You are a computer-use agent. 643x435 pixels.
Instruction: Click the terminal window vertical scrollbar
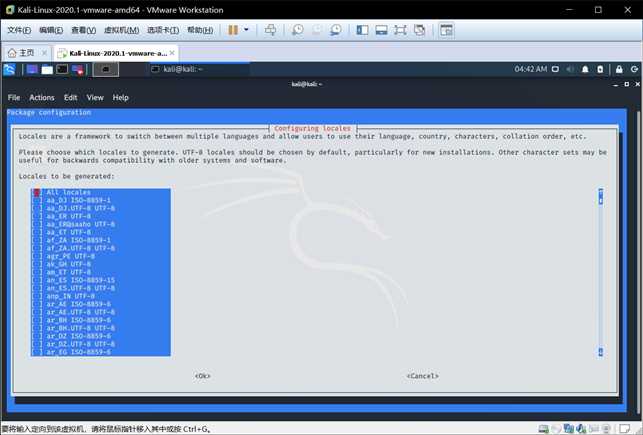coord(638,262)
